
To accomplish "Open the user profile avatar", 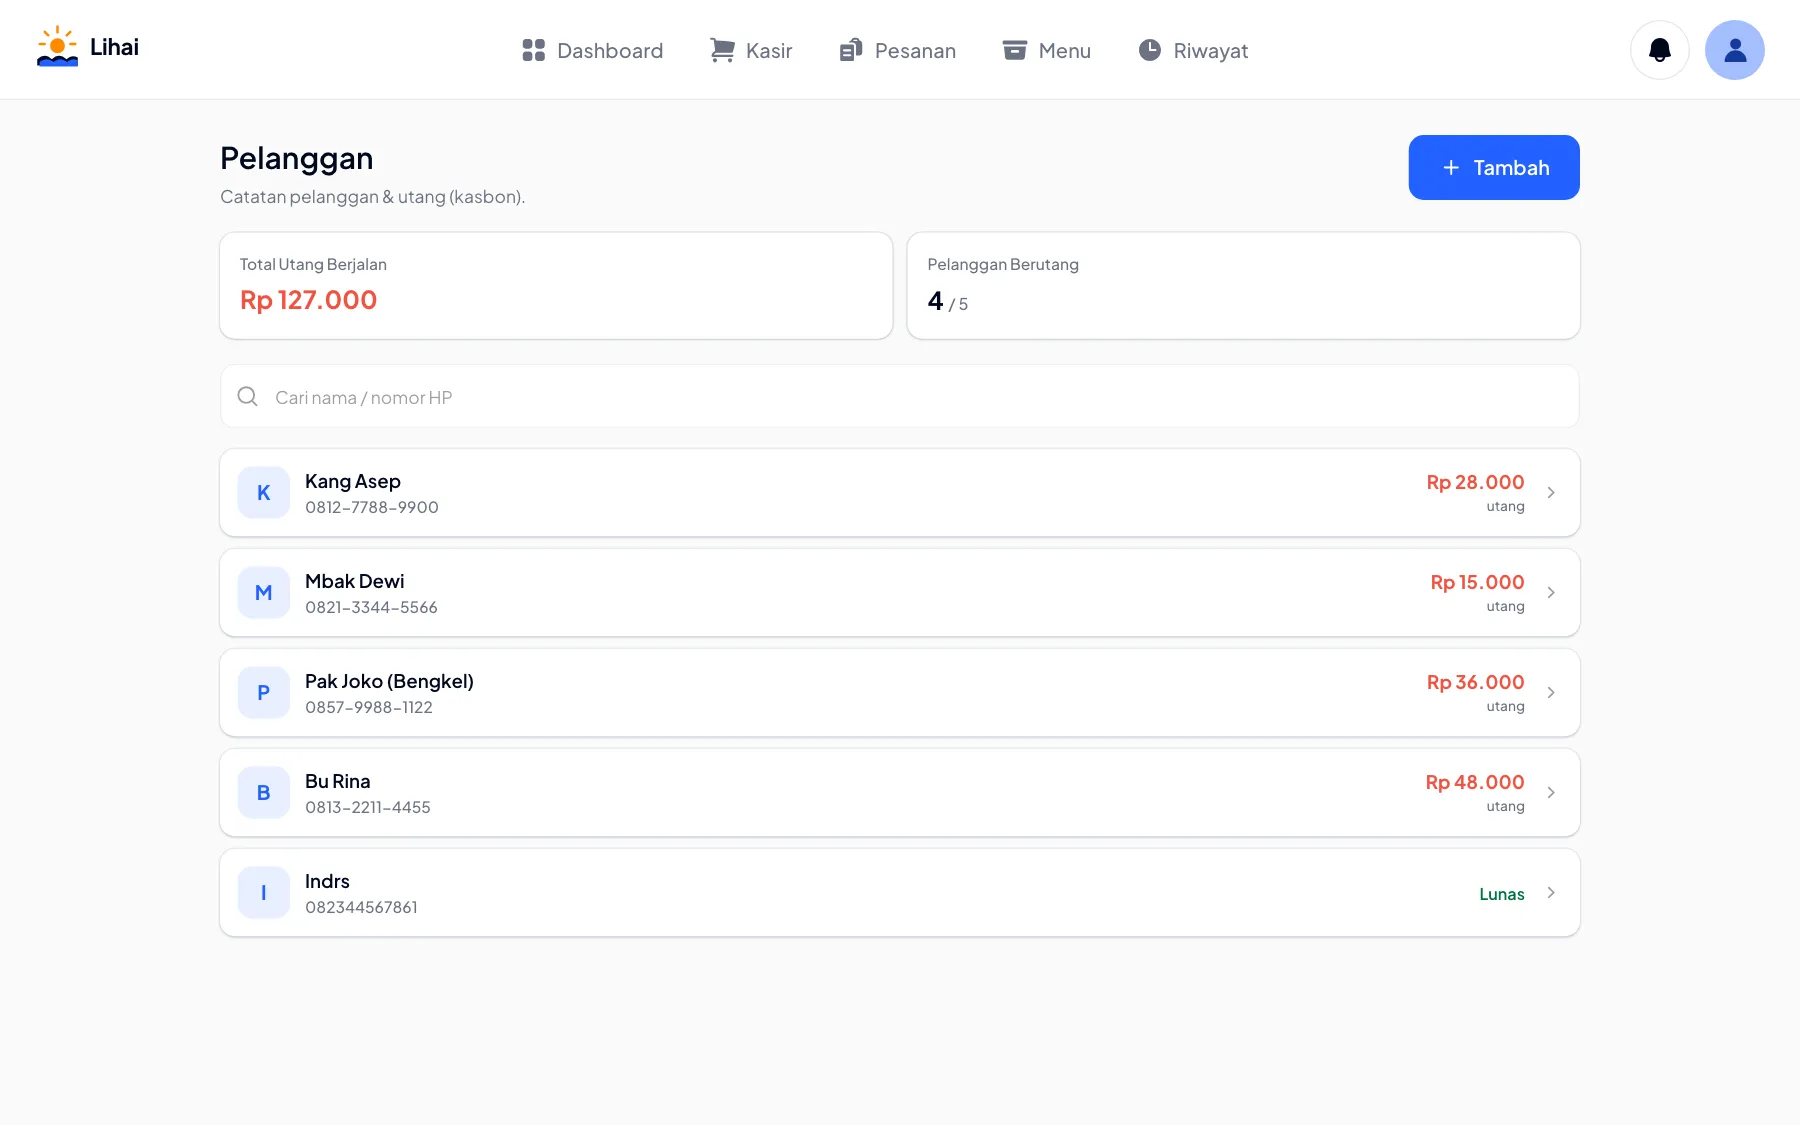I will (x=1735, y=50).
